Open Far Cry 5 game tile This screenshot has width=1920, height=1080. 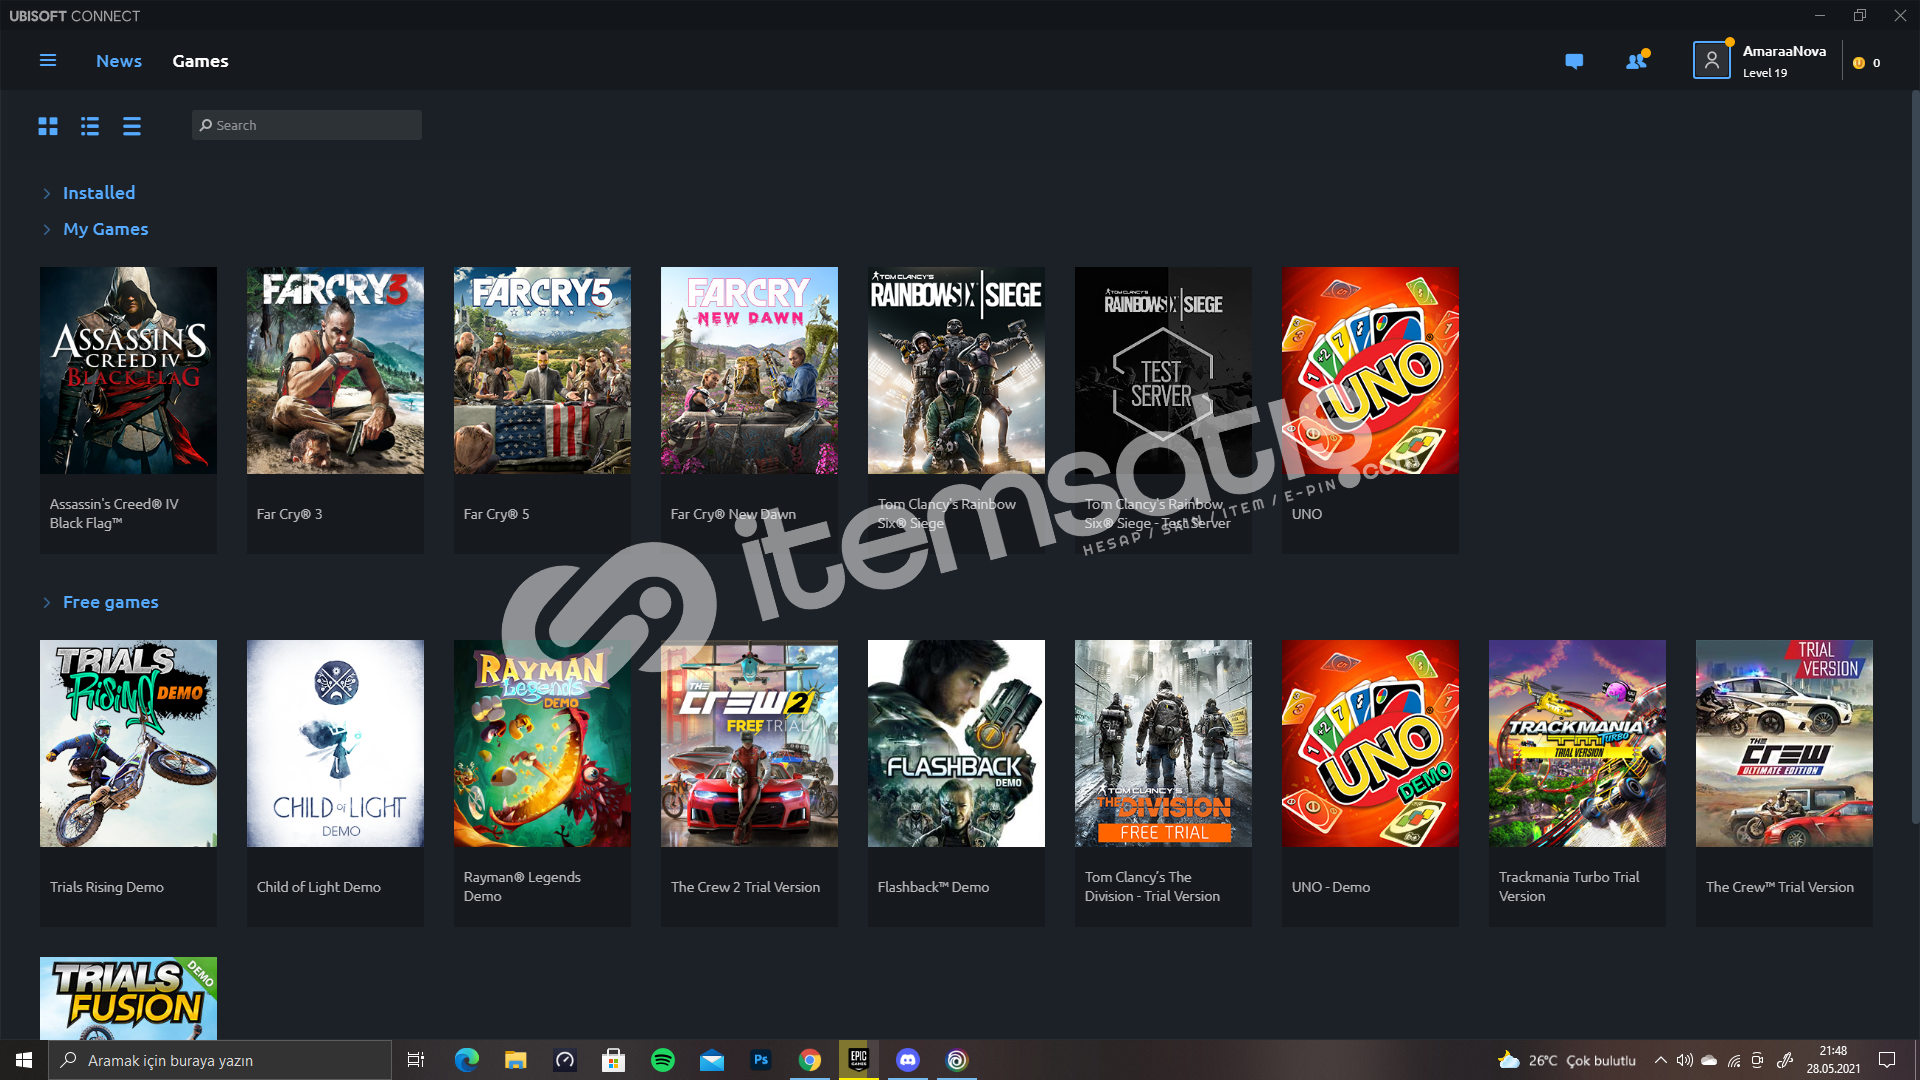pyautogui.click(x=542, y=371)
